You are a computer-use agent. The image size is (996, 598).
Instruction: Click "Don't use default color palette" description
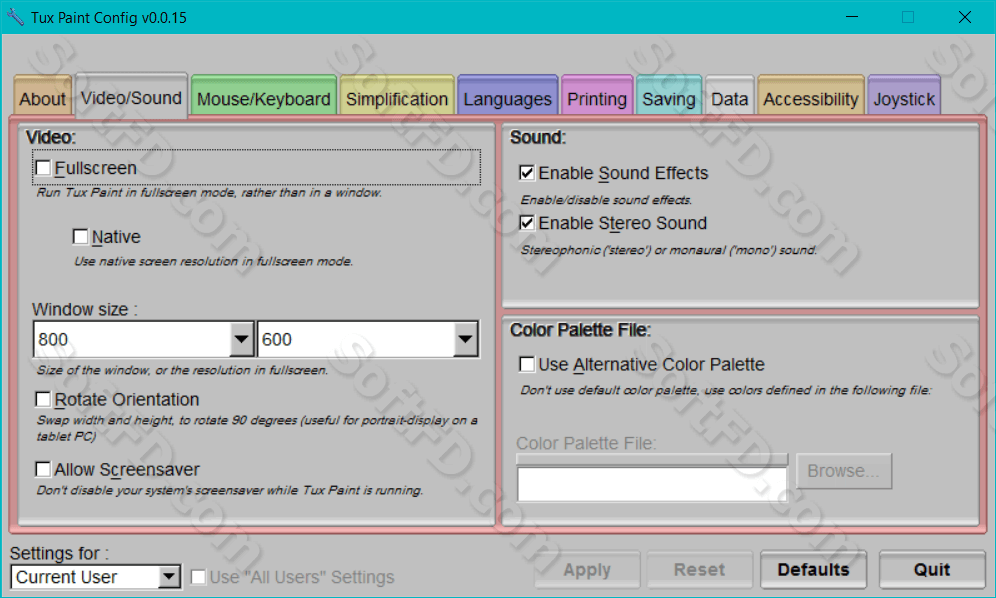[x=726, y=390]
